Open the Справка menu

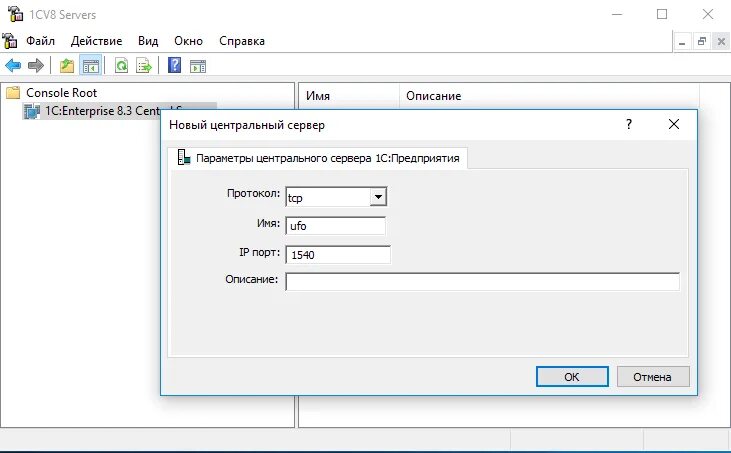pyautogui.click(x=242, y=41)
